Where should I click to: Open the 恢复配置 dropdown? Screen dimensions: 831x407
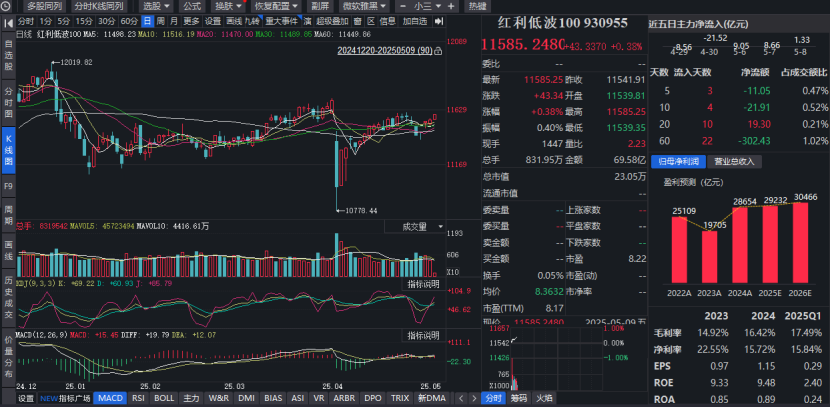tap(276, 6)
